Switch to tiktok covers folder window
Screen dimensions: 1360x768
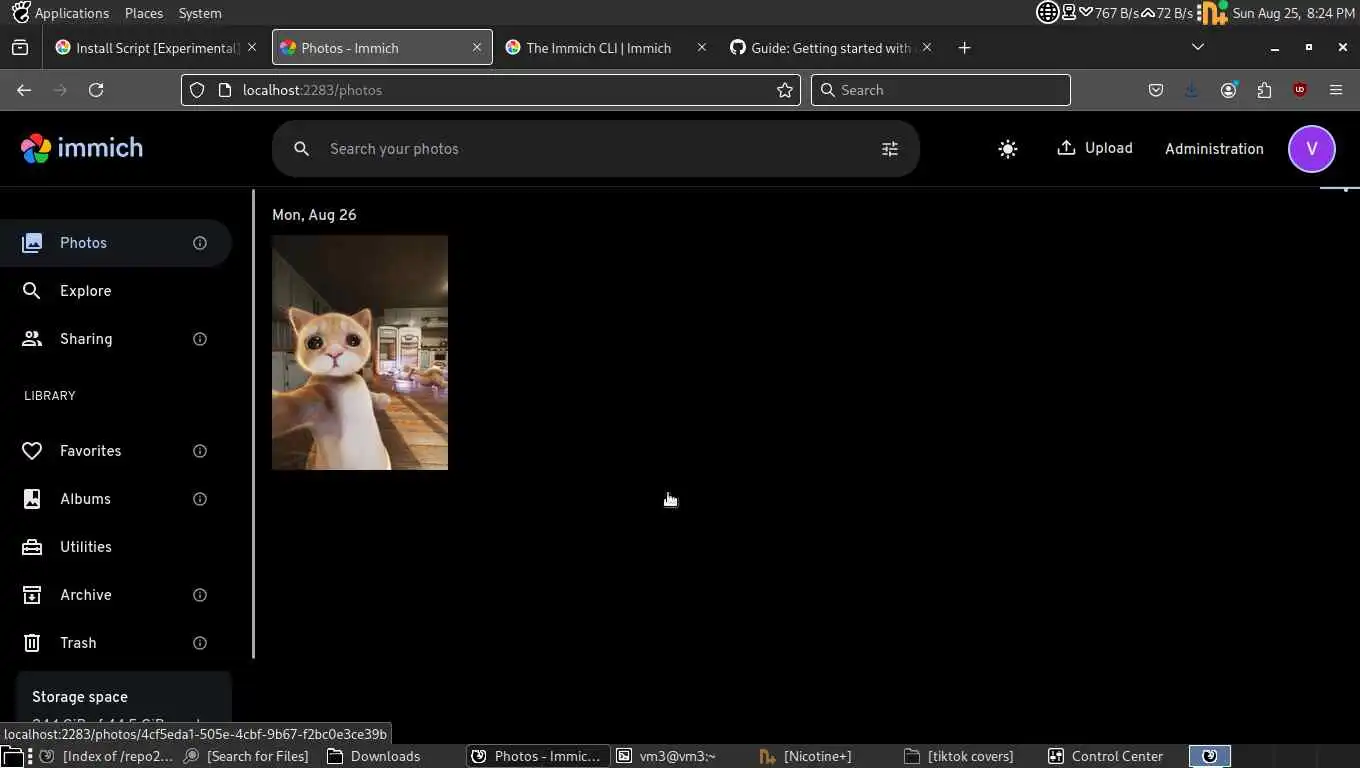969,756
